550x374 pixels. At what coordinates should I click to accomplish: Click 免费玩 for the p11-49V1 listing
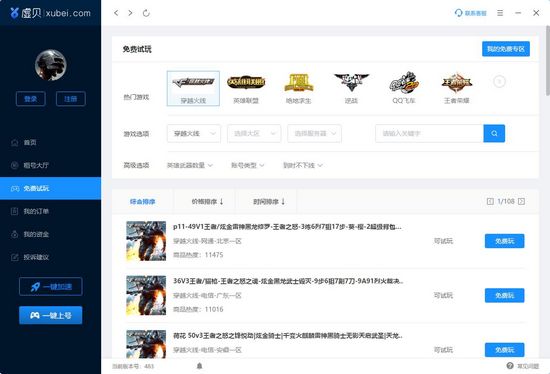tap(505, 241)
